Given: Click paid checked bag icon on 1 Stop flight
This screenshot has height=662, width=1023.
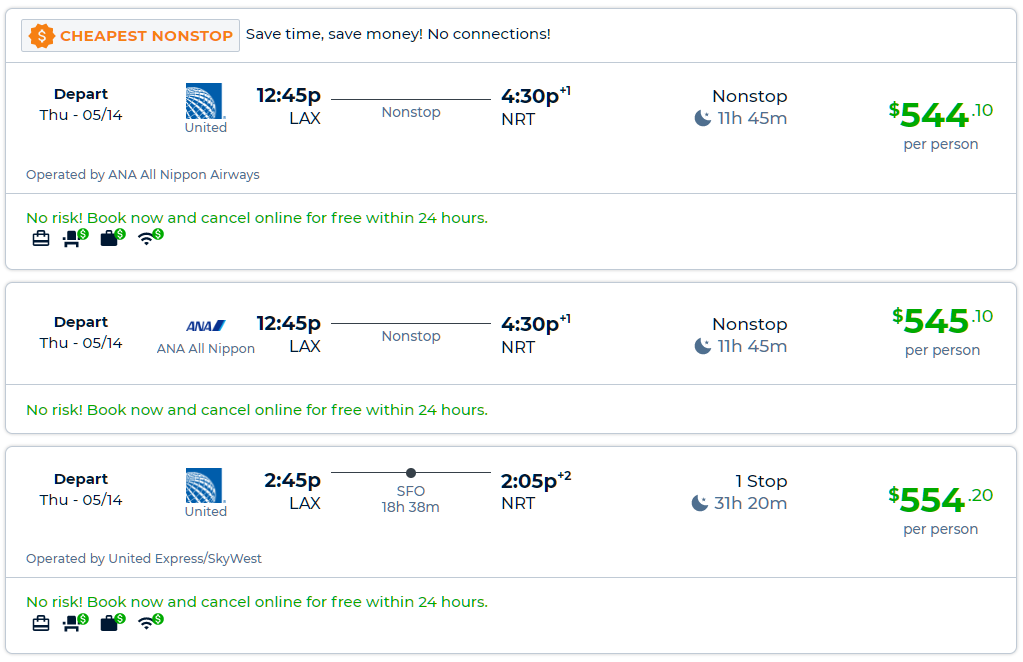Looking at the screenshot, I should 111,623.
